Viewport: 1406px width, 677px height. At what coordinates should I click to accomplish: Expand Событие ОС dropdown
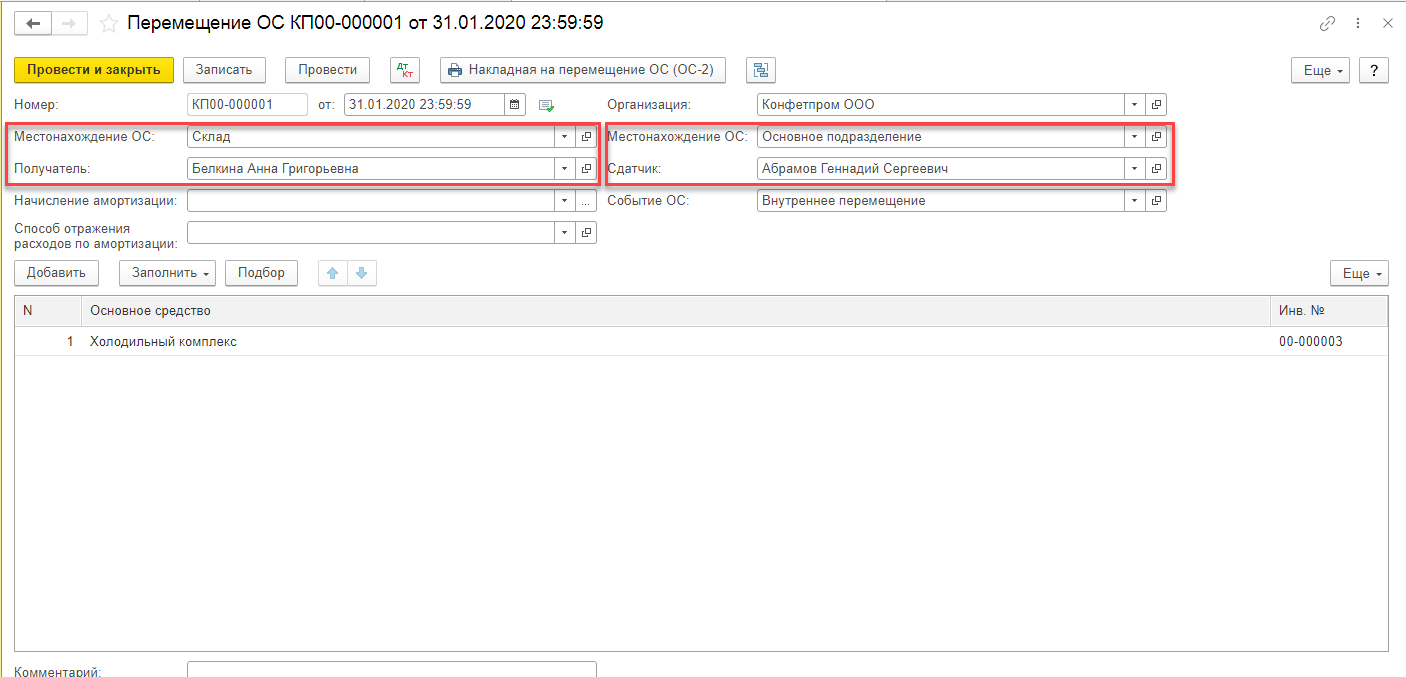click(1135, 201)
